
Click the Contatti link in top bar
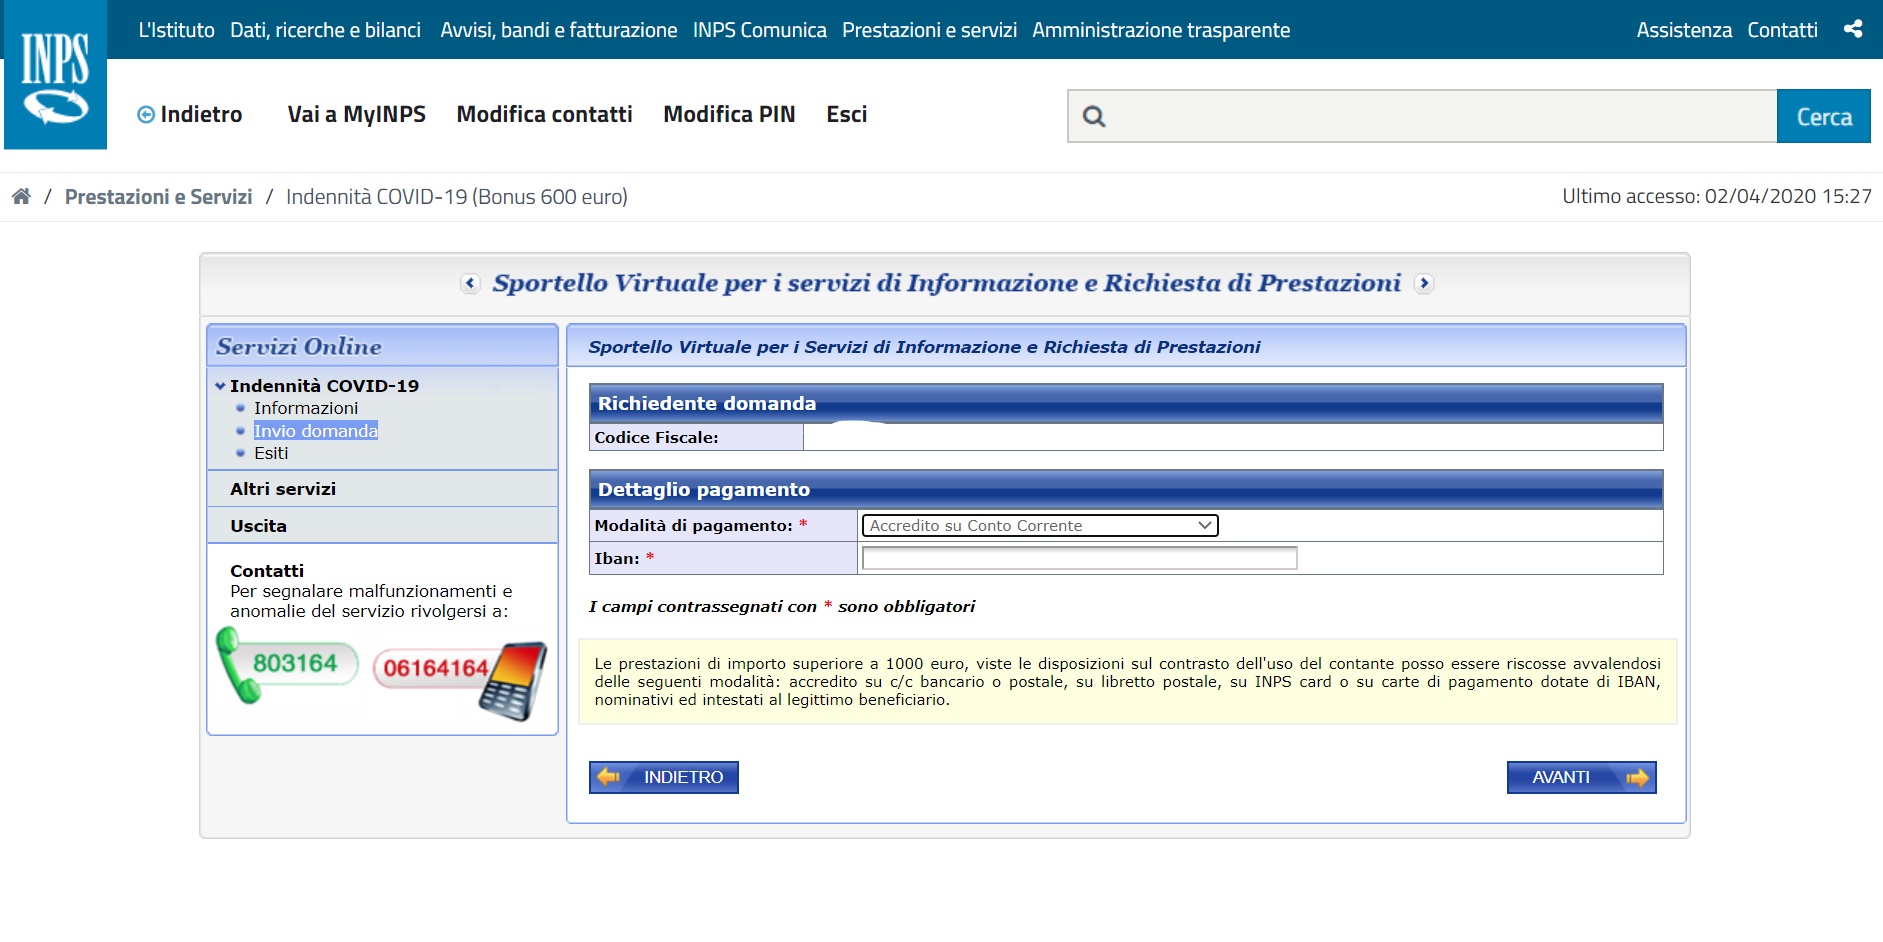click(1782, 30)
